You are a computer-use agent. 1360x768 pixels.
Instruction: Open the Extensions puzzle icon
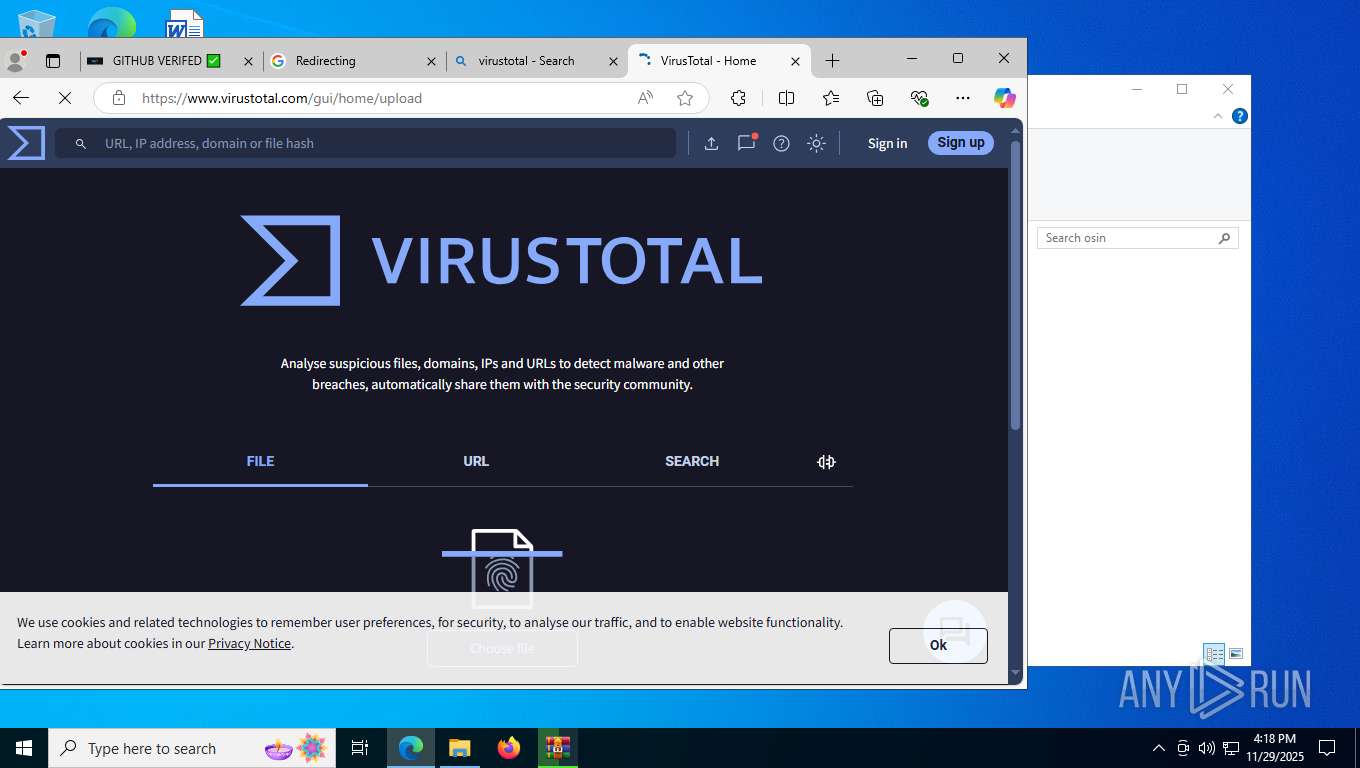738,98
